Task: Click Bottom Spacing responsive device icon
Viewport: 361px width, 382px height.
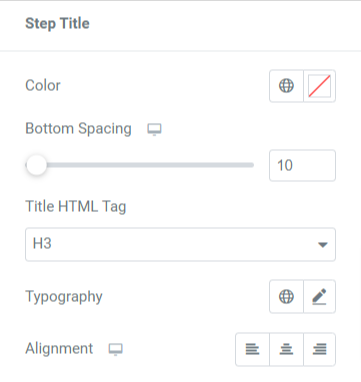Action: coord(155,129)
